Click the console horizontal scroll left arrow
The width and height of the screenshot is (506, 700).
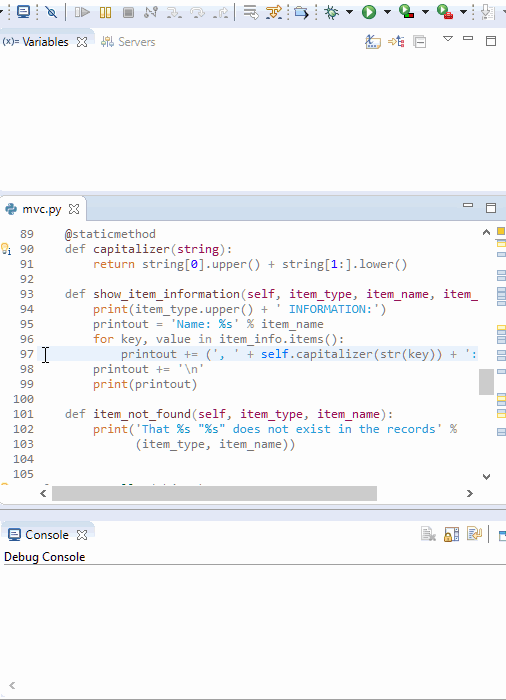pyautogui.click(x=12, y=685)
